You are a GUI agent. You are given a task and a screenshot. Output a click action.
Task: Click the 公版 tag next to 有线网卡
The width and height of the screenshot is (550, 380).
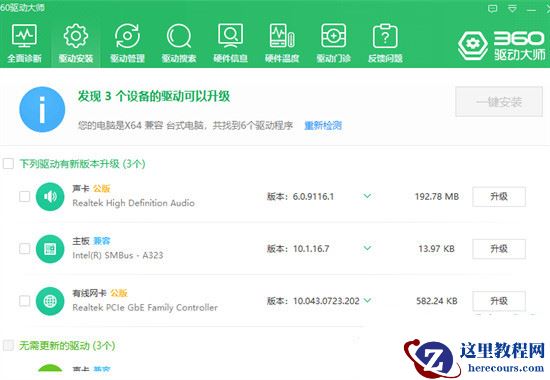point(119,293)
